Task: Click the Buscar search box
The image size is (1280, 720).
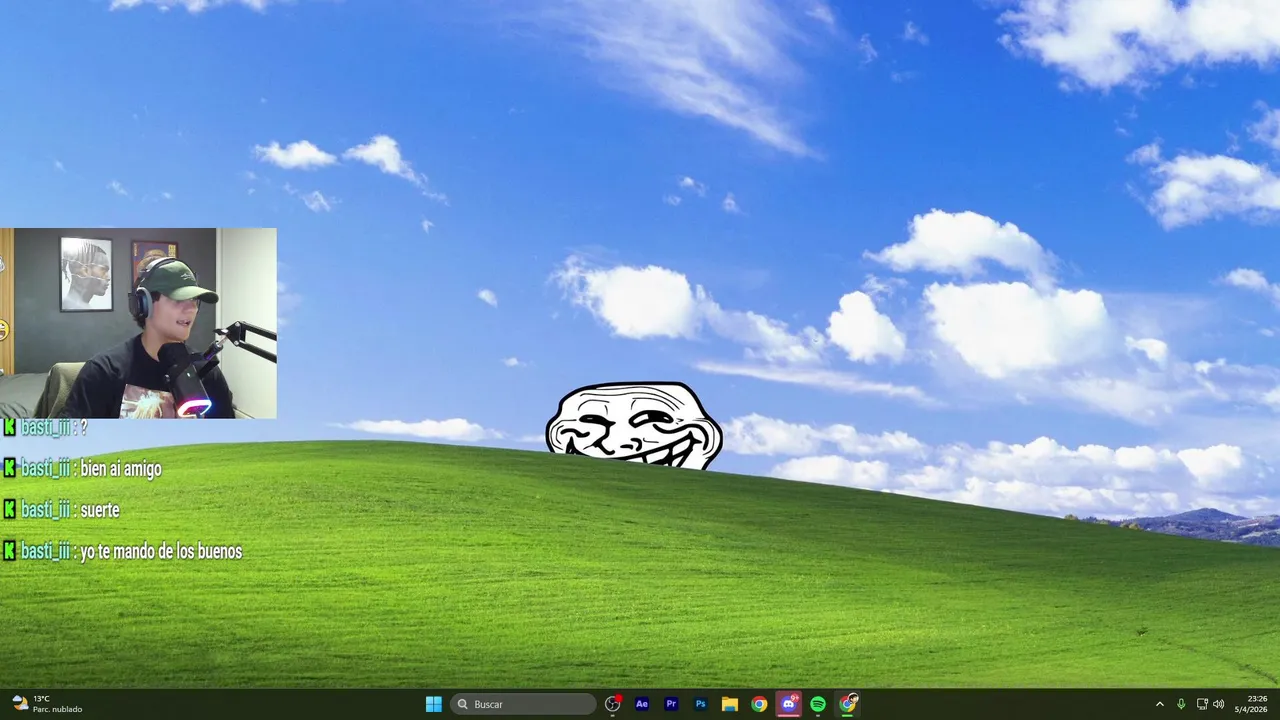Action: [x=523, y=704]
